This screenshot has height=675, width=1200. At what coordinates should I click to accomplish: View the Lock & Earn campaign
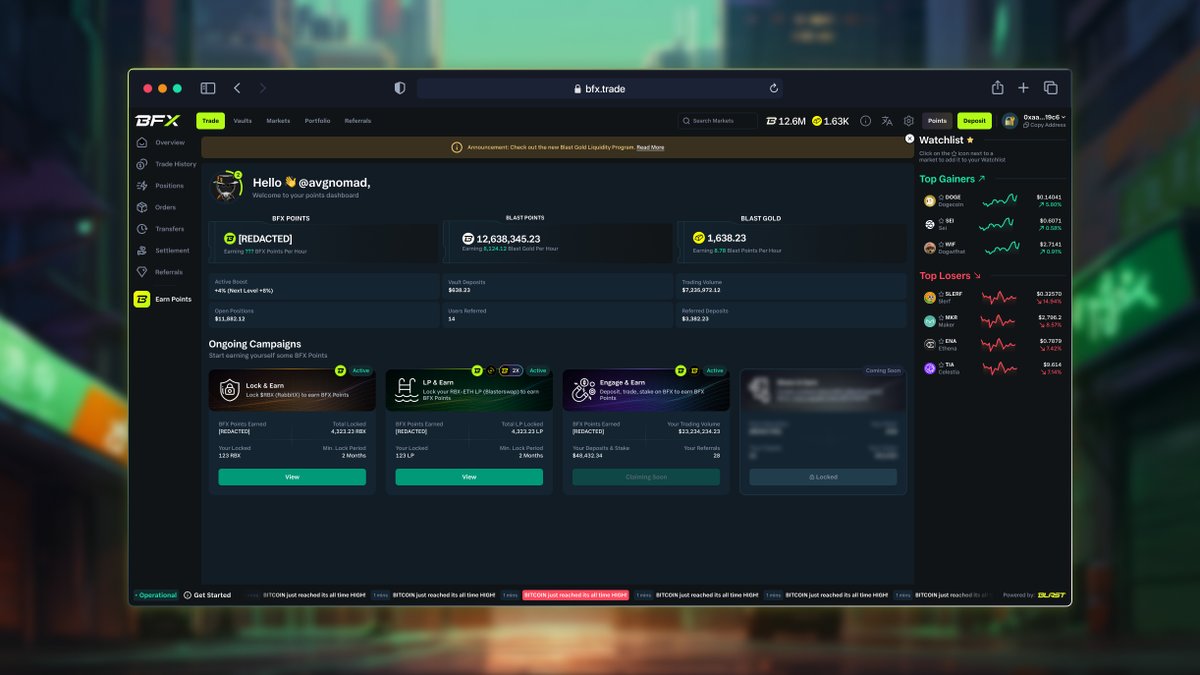pyautogui.click(x=292, y=477)
